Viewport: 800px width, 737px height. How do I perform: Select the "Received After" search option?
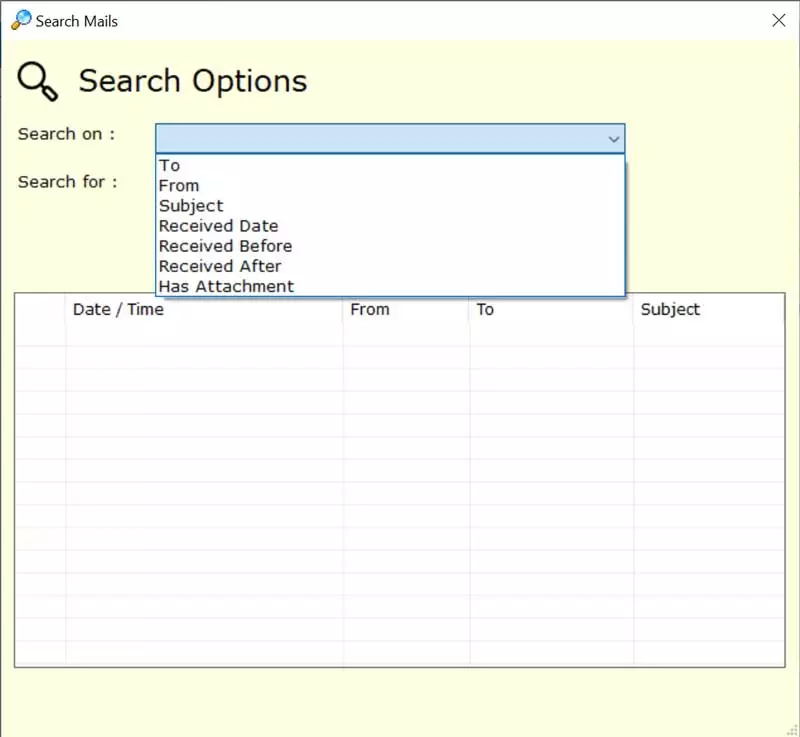[x=220, y=266]
